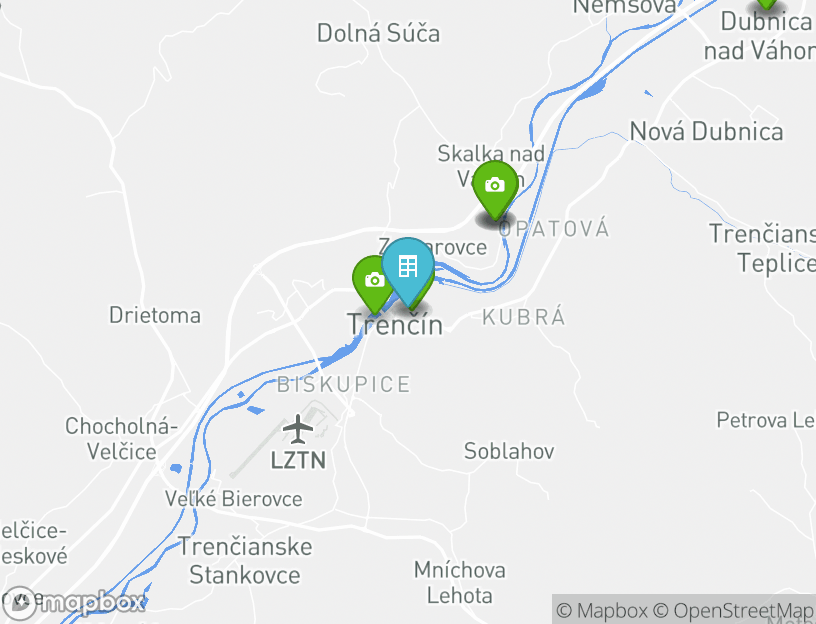Click the Drietoma village label
This screenshot has height=624, width=816.
click(155, 315)
